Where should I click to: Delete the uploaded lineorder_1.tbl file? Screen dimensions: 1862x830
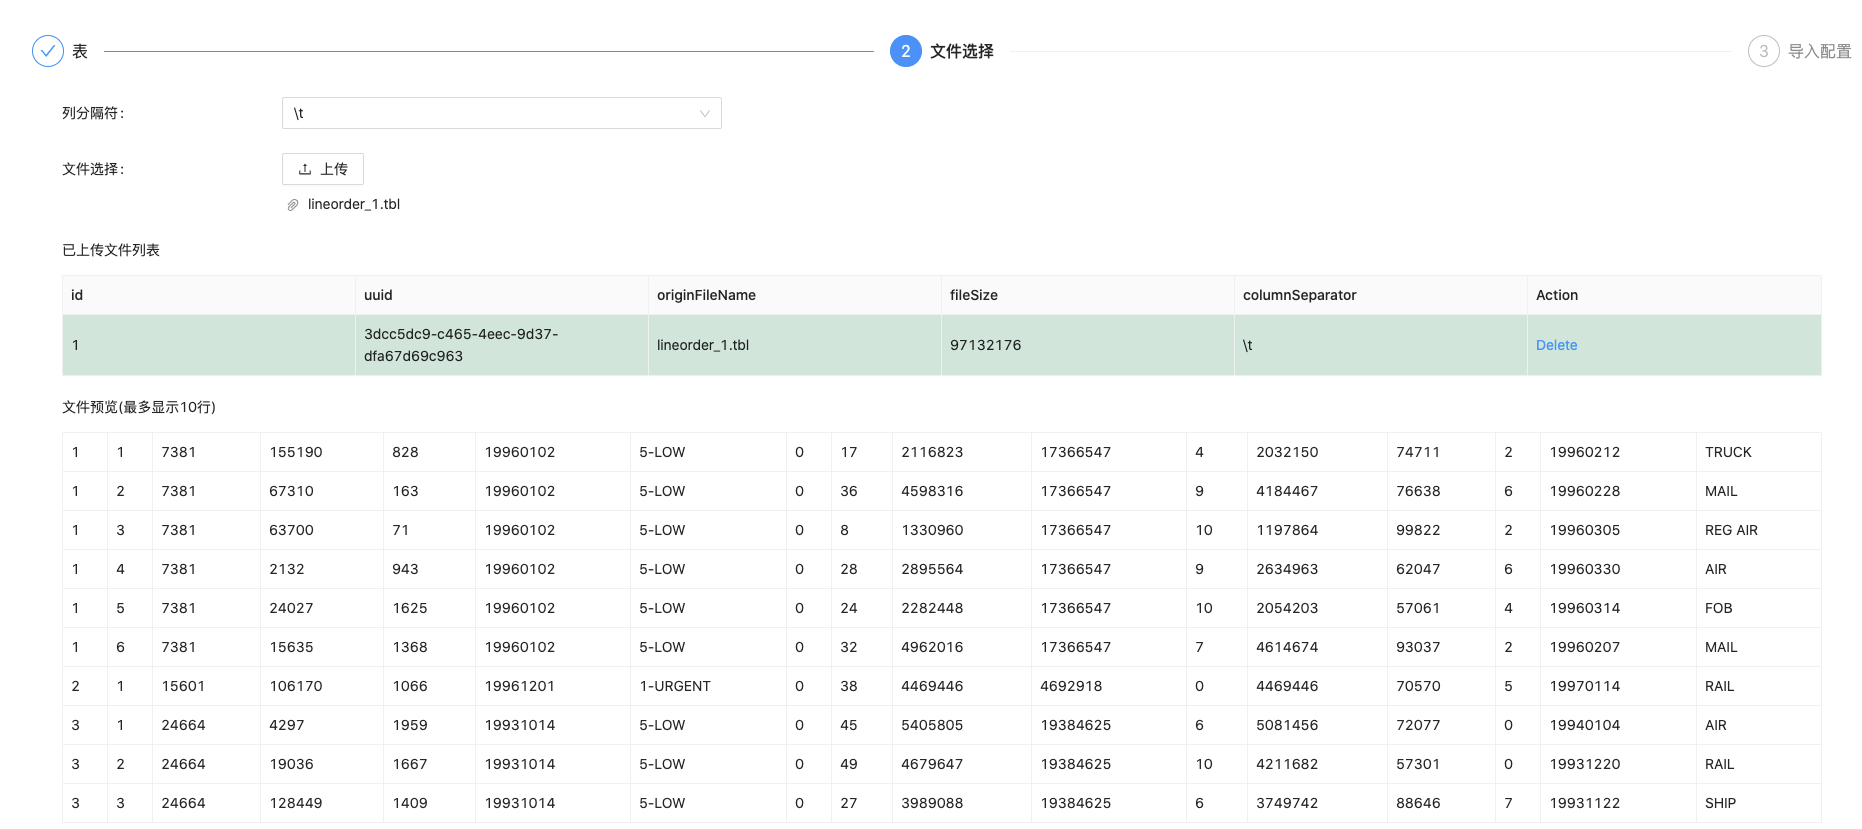(x=1556, y=345)
